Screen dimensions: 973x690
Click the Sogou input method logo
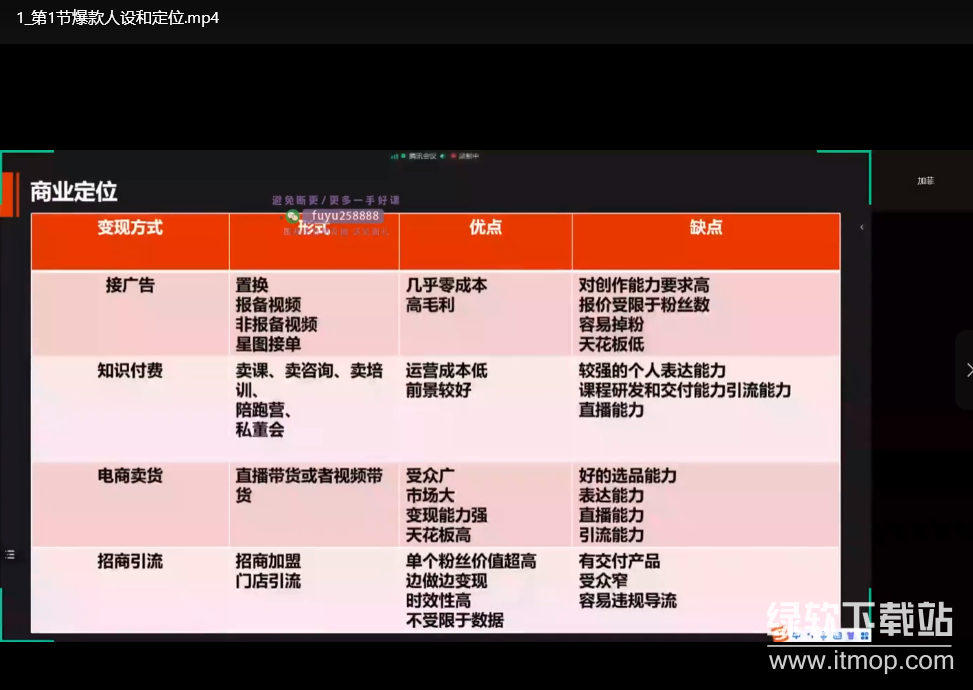point(780,634)
